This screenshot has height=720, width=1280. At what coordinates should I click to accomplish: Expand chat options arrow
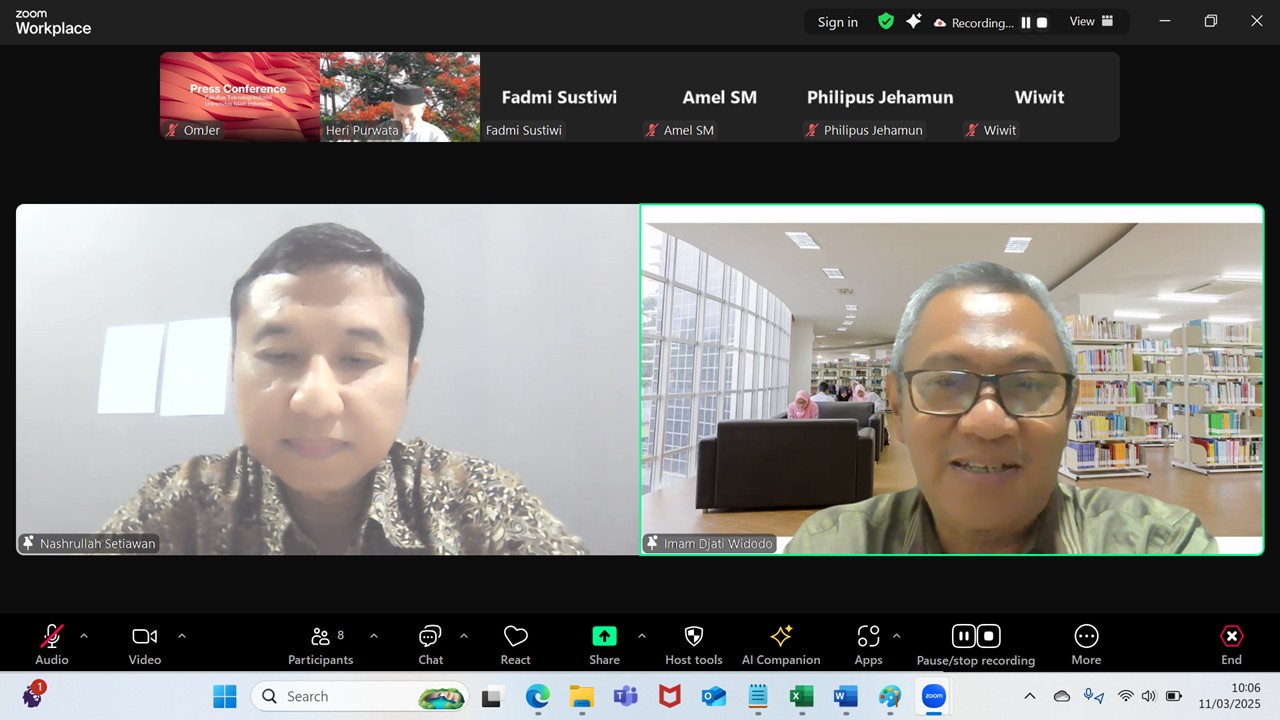tap(464, 636)
